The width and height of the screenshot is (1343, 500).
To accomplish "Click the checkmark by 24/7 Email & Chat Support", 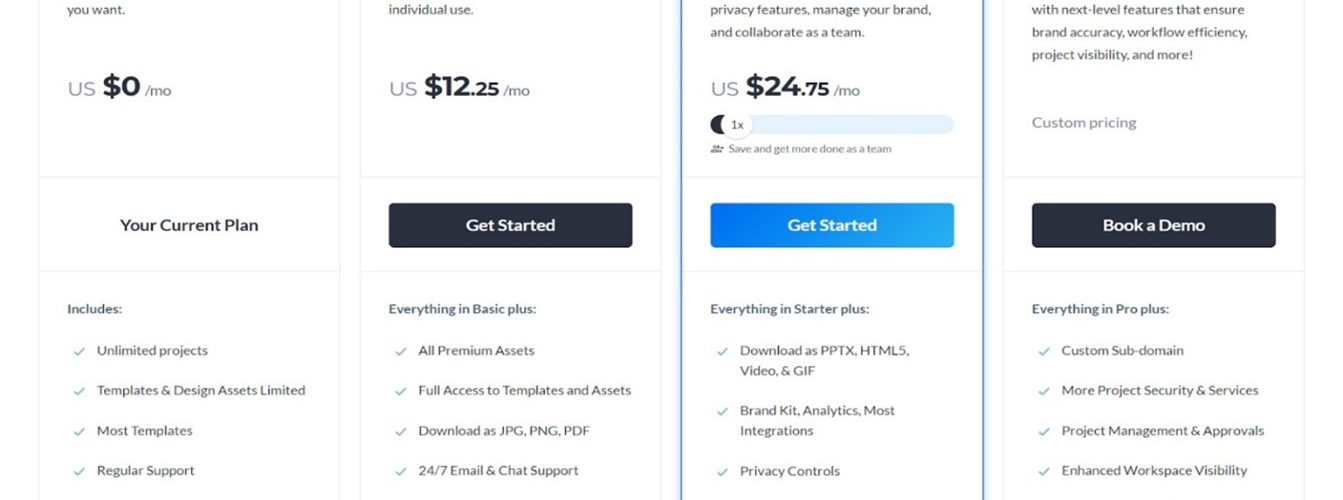I will (400, 471).
